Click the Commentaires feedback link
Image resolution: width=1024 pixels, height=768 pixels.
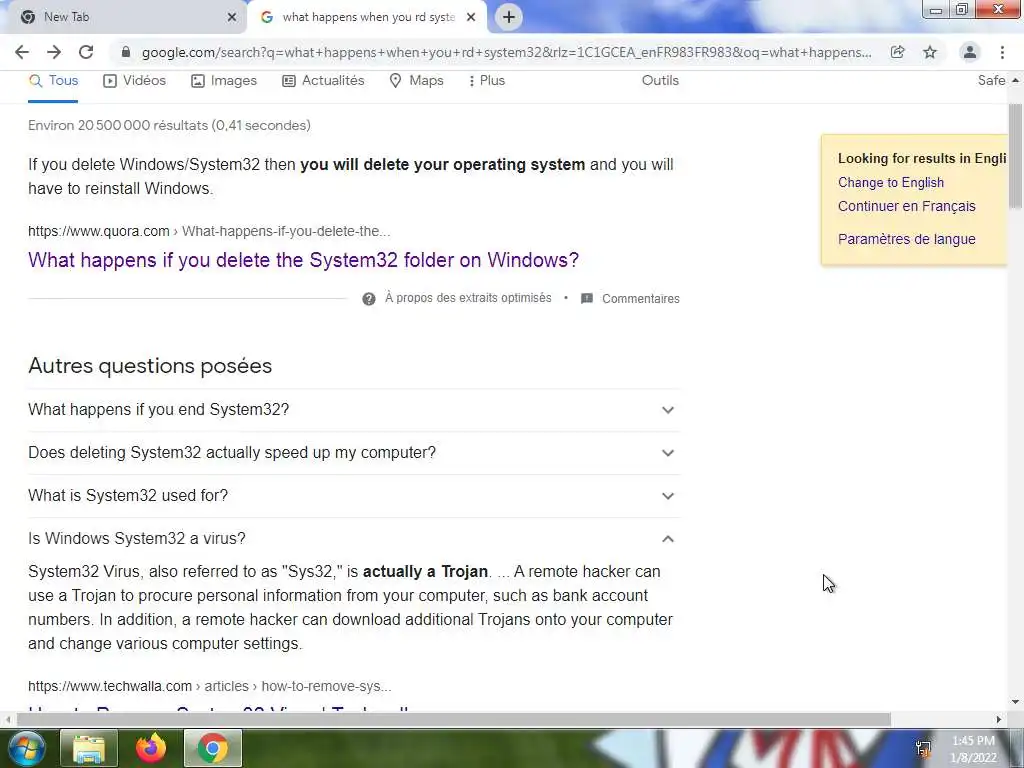(641, 298)
